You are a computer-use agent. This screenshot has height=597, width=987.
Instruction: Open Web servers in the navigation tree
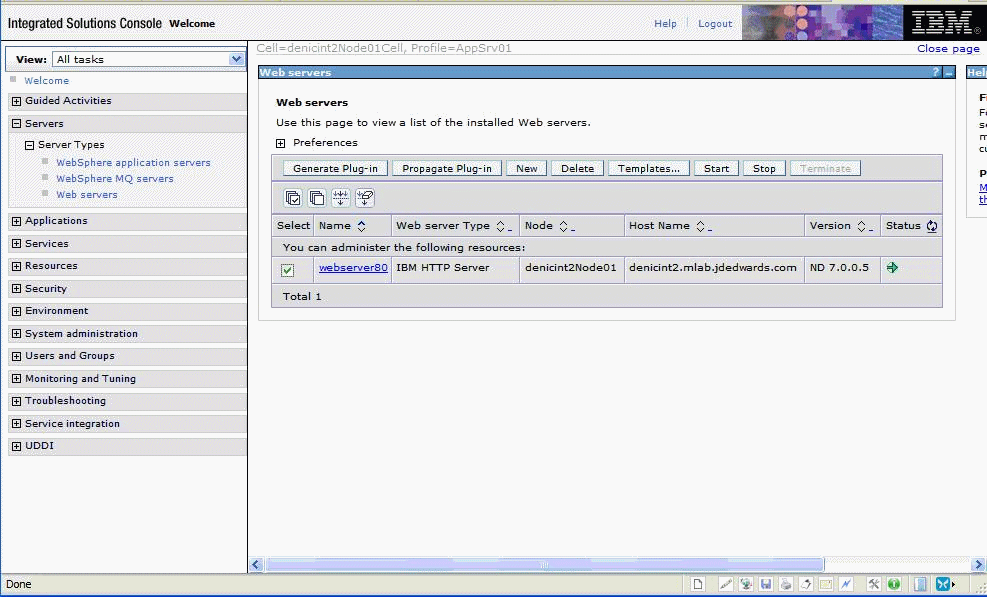(x=87, y=195)
